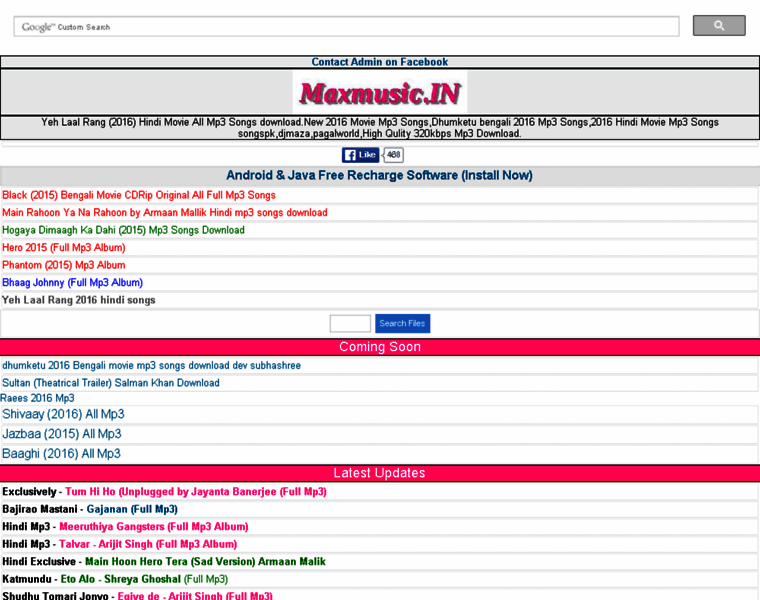This screenshot has width=760, height=600.
Task: Open the Maxmusic.IN logo
Action: 380,93
